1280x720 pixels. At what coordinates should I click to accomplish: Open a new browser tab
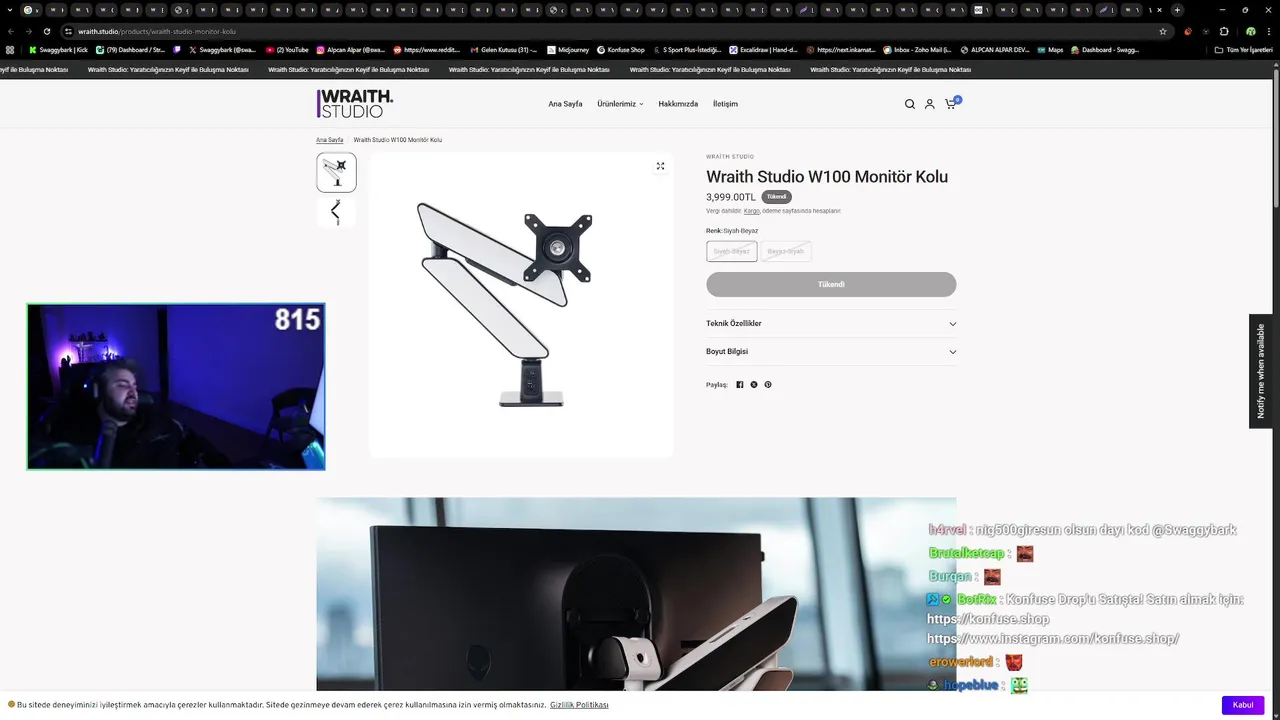[x=1177, y=10]
